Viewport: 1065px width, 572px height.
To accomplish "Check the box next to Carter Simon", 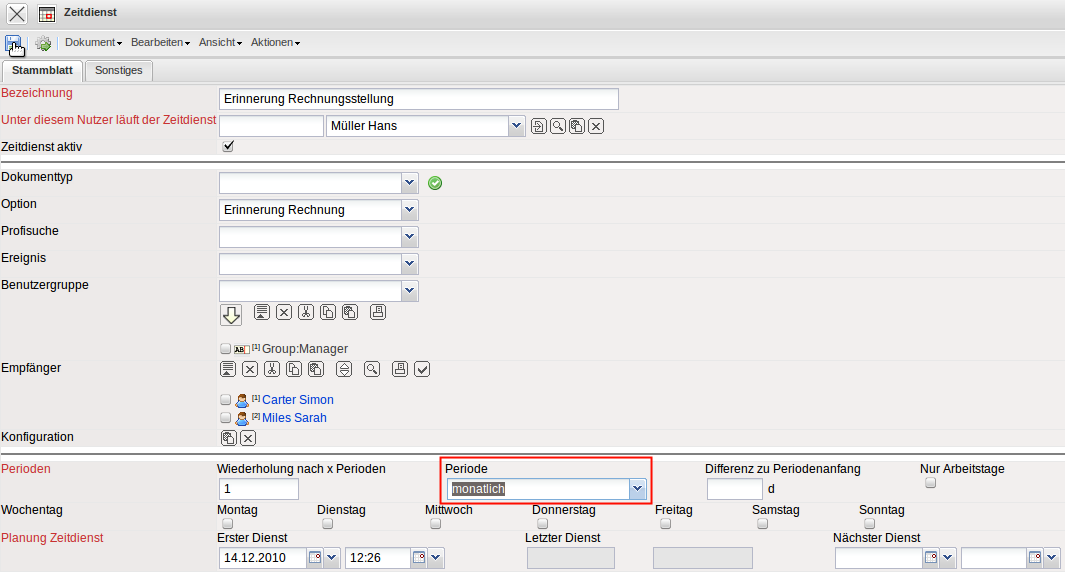I will [x=225, y=400].
